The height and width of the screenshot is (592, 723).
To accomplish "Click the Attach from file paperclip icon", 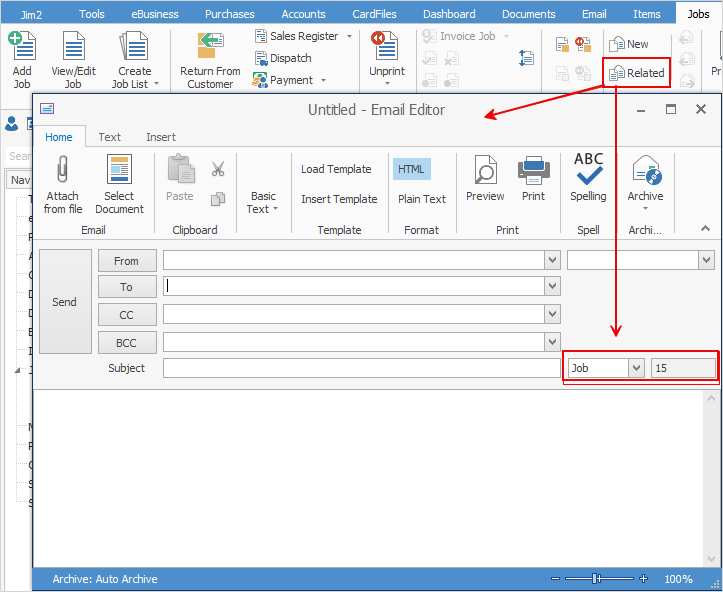I will (62, 169).
